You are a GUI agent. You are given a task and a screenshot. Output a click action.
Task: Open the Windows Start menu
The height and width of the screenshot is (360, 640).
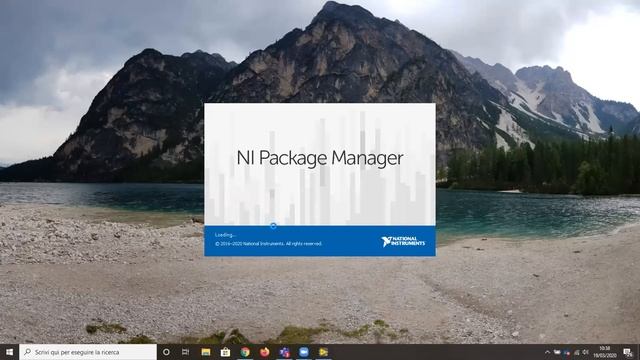point(9,352)
